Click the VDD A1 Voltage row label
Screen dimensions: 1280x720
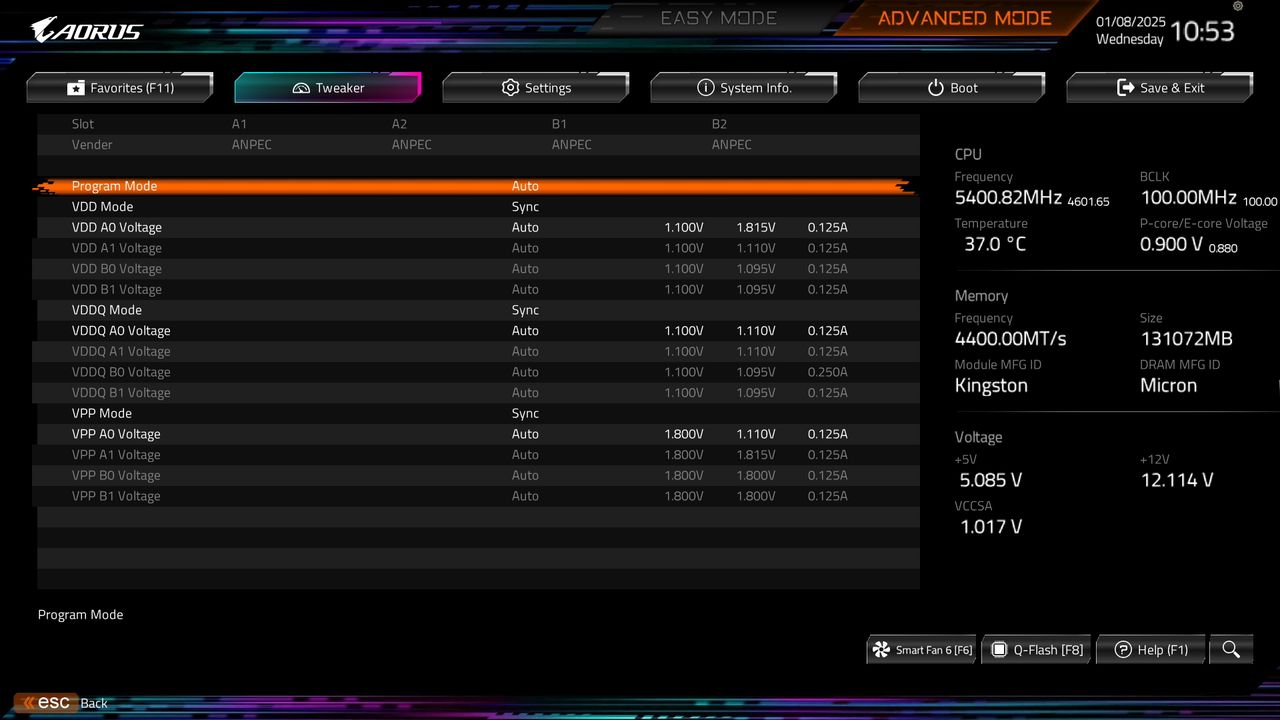pos(116,248)
